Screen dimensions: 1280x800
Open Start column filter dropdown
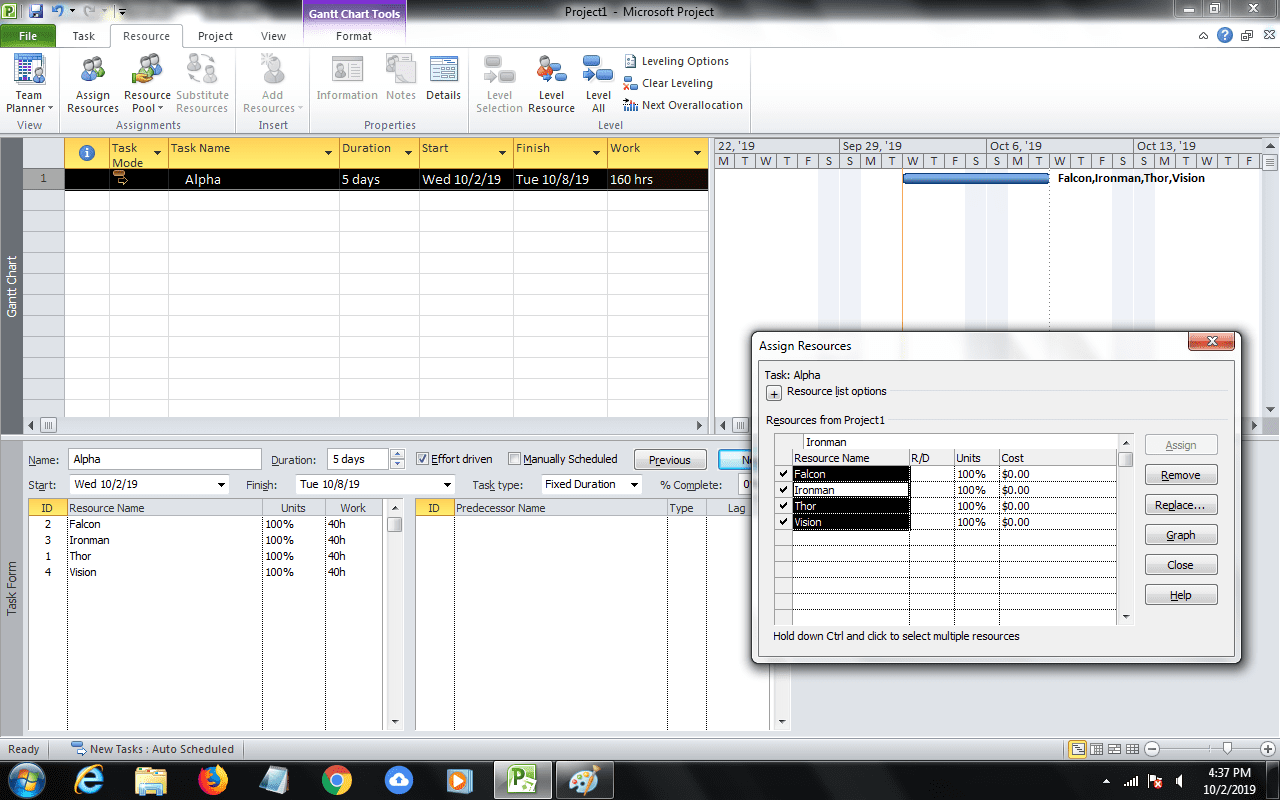click(502, 153)
